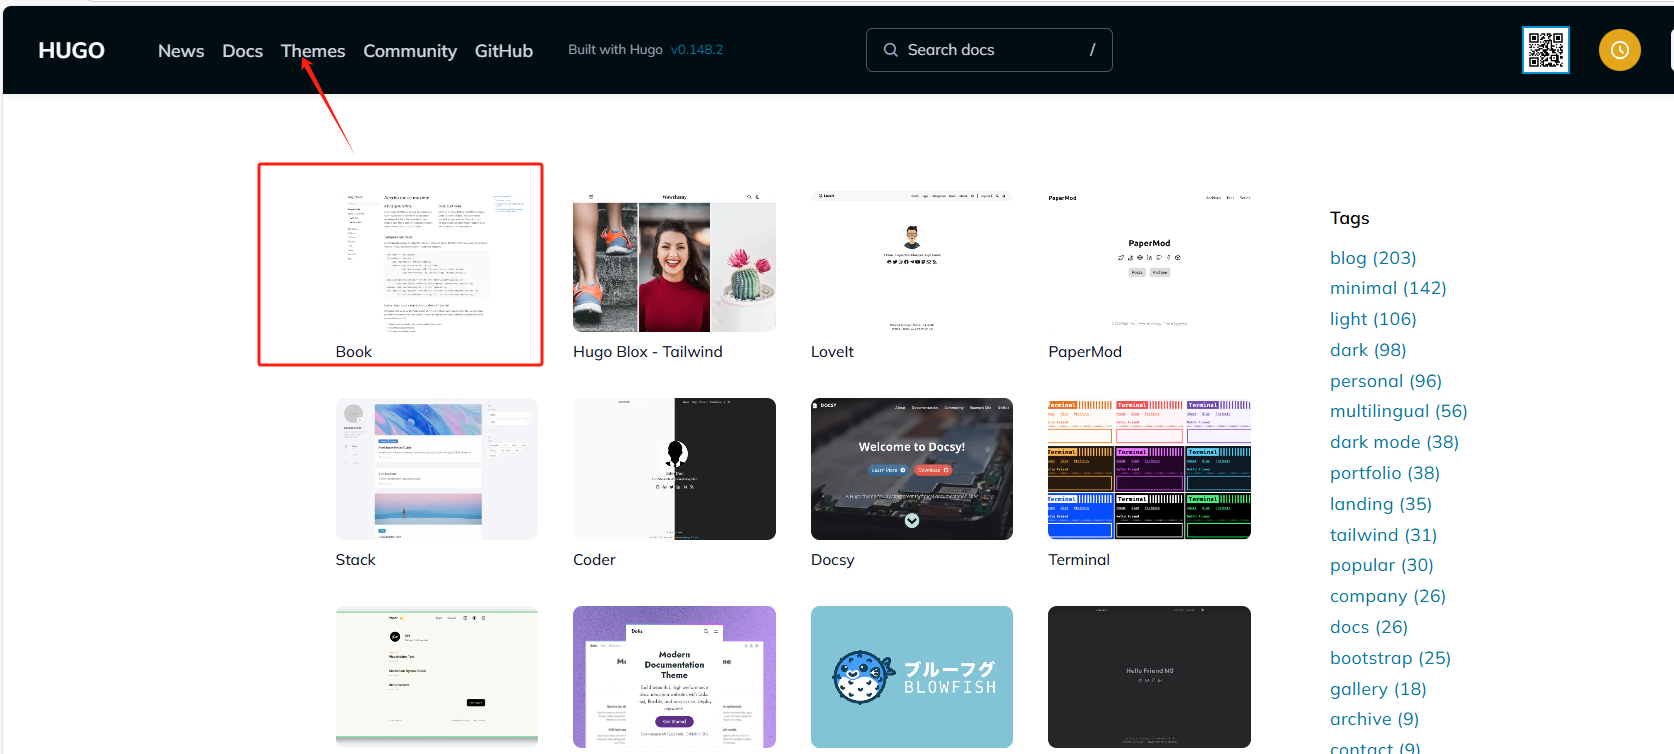
Task: Open the GitHub menu item
Action: [504, 51]
